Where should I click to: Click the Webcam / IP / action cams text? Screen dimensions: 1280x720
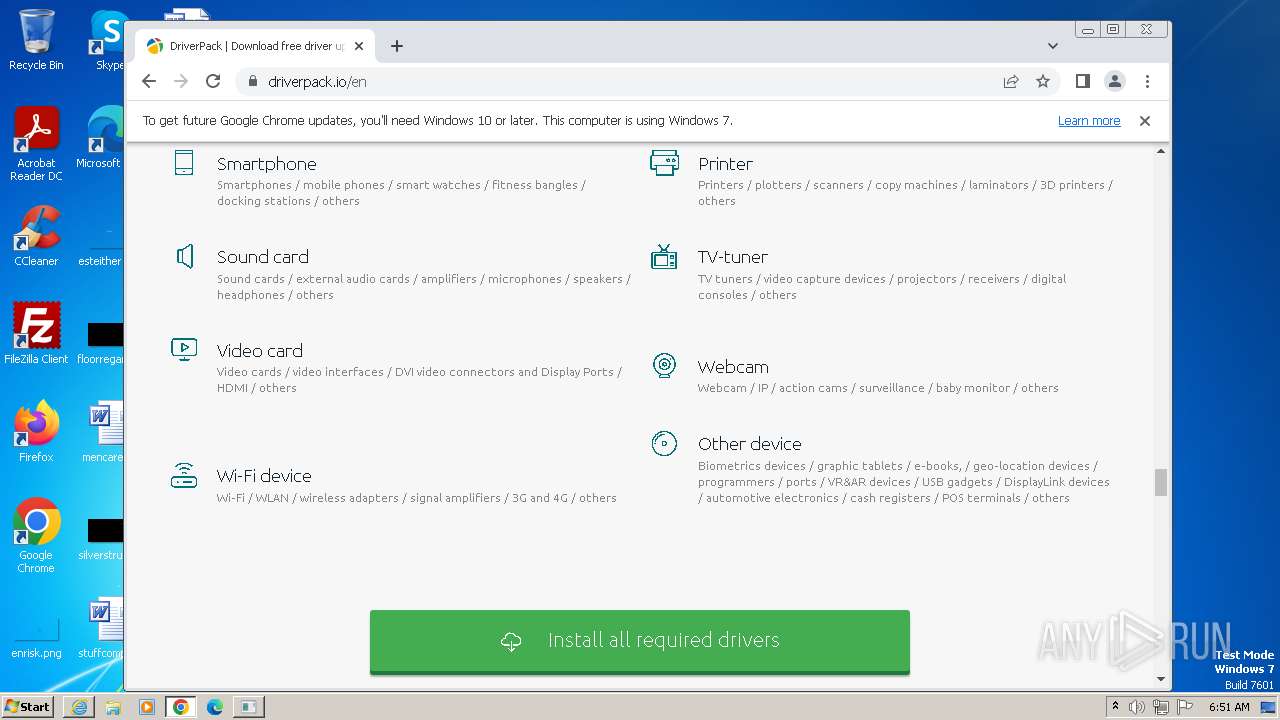click(878, 388)
